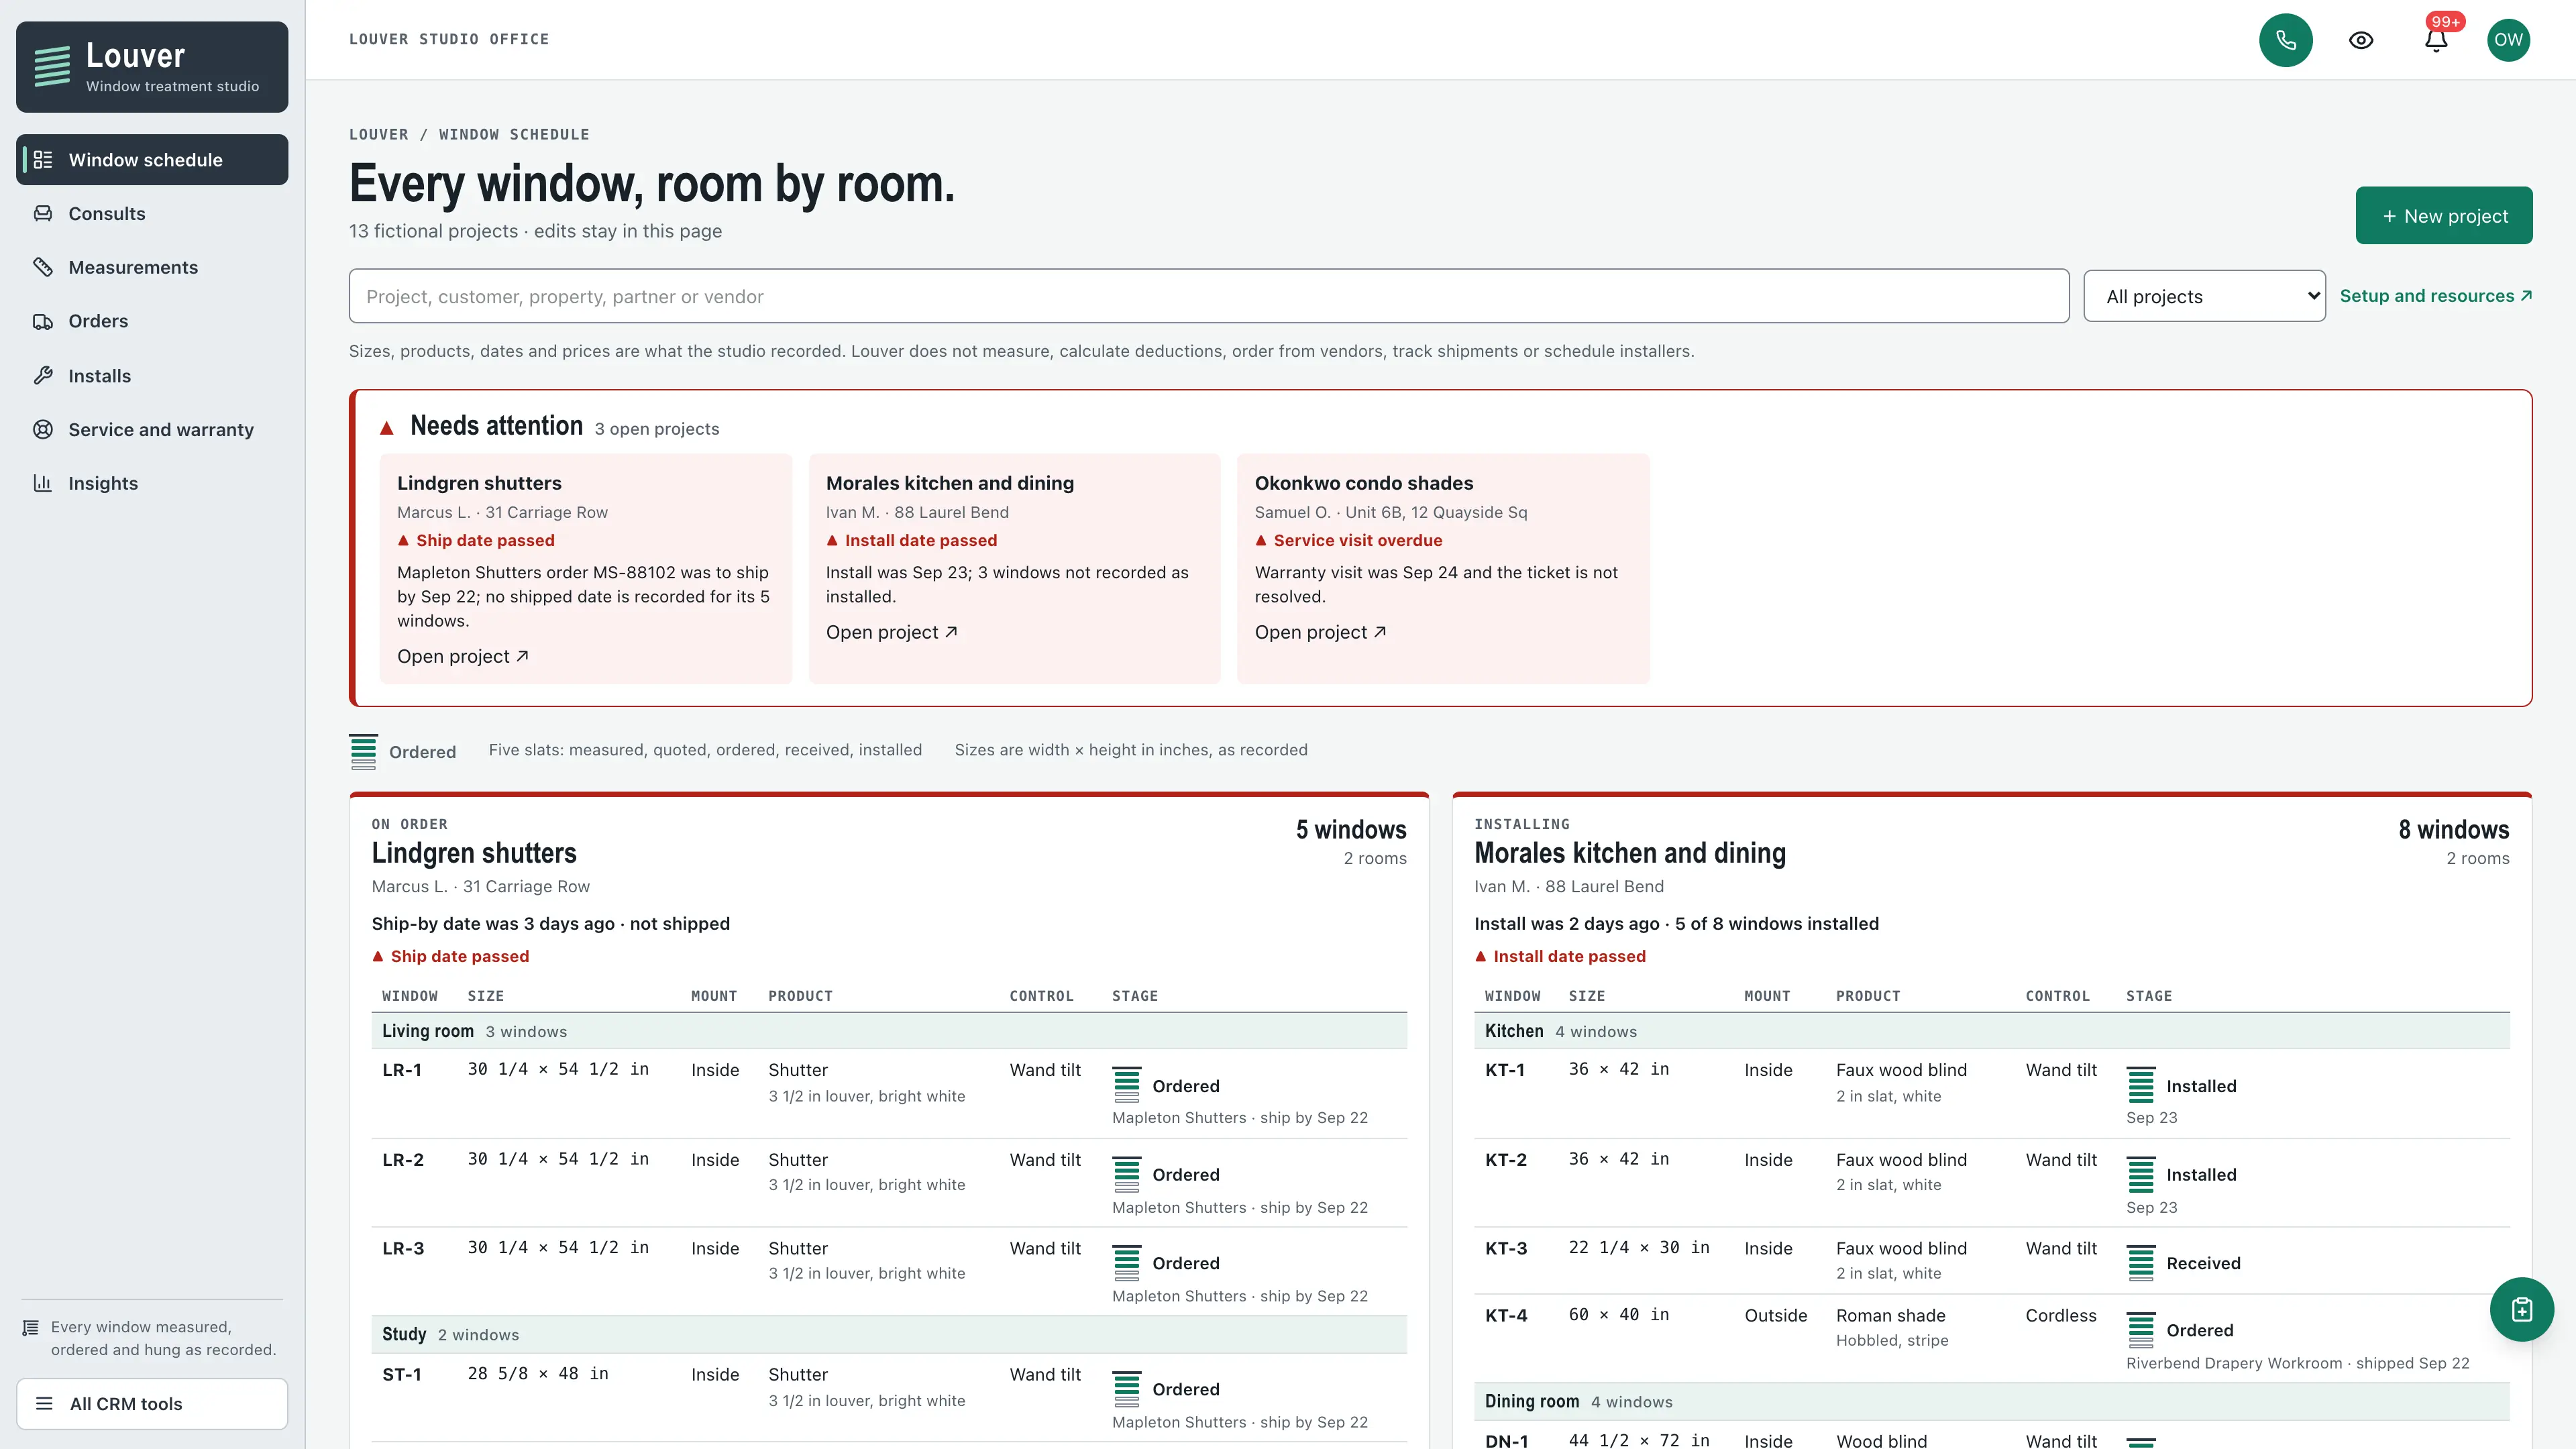Screen dimensions: 2576x1449
Task: Click LR-2 Ordered stage slat icon
Action: click(1127, 1174)
